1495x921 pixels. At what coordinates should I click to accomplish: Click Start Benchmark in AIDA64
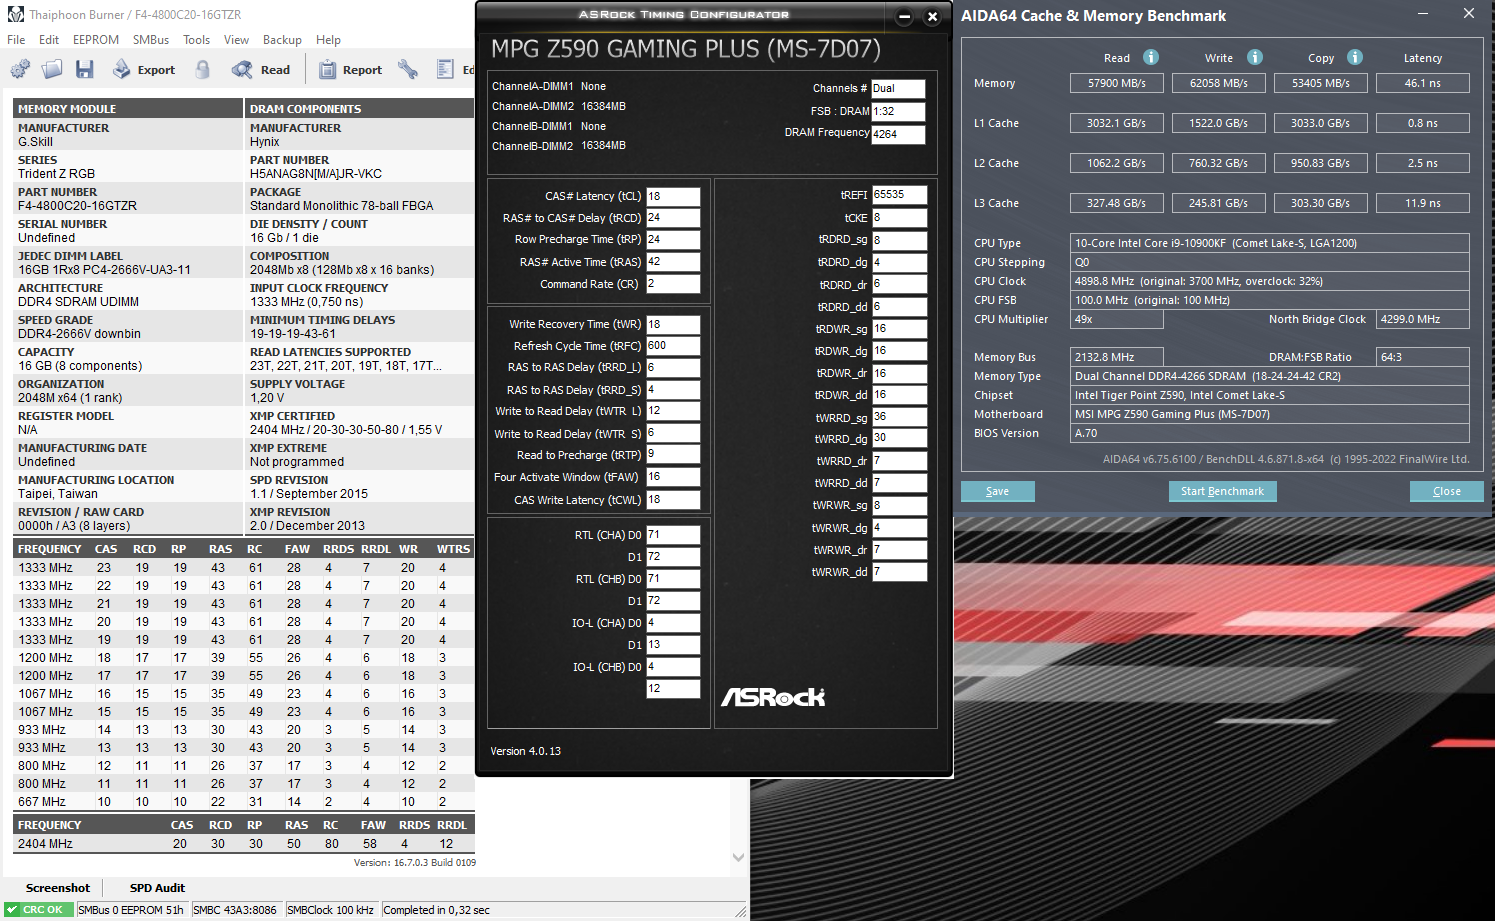(x=1222, y=491)
